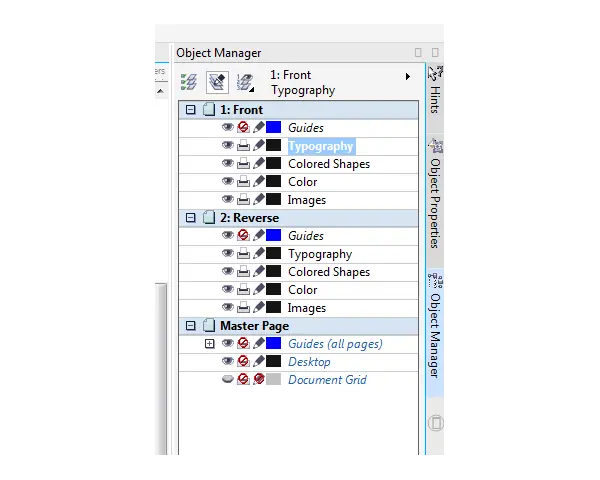Hide Front page Color layer eye
This screenshot has height=480, width=600.
pos(228,181)
